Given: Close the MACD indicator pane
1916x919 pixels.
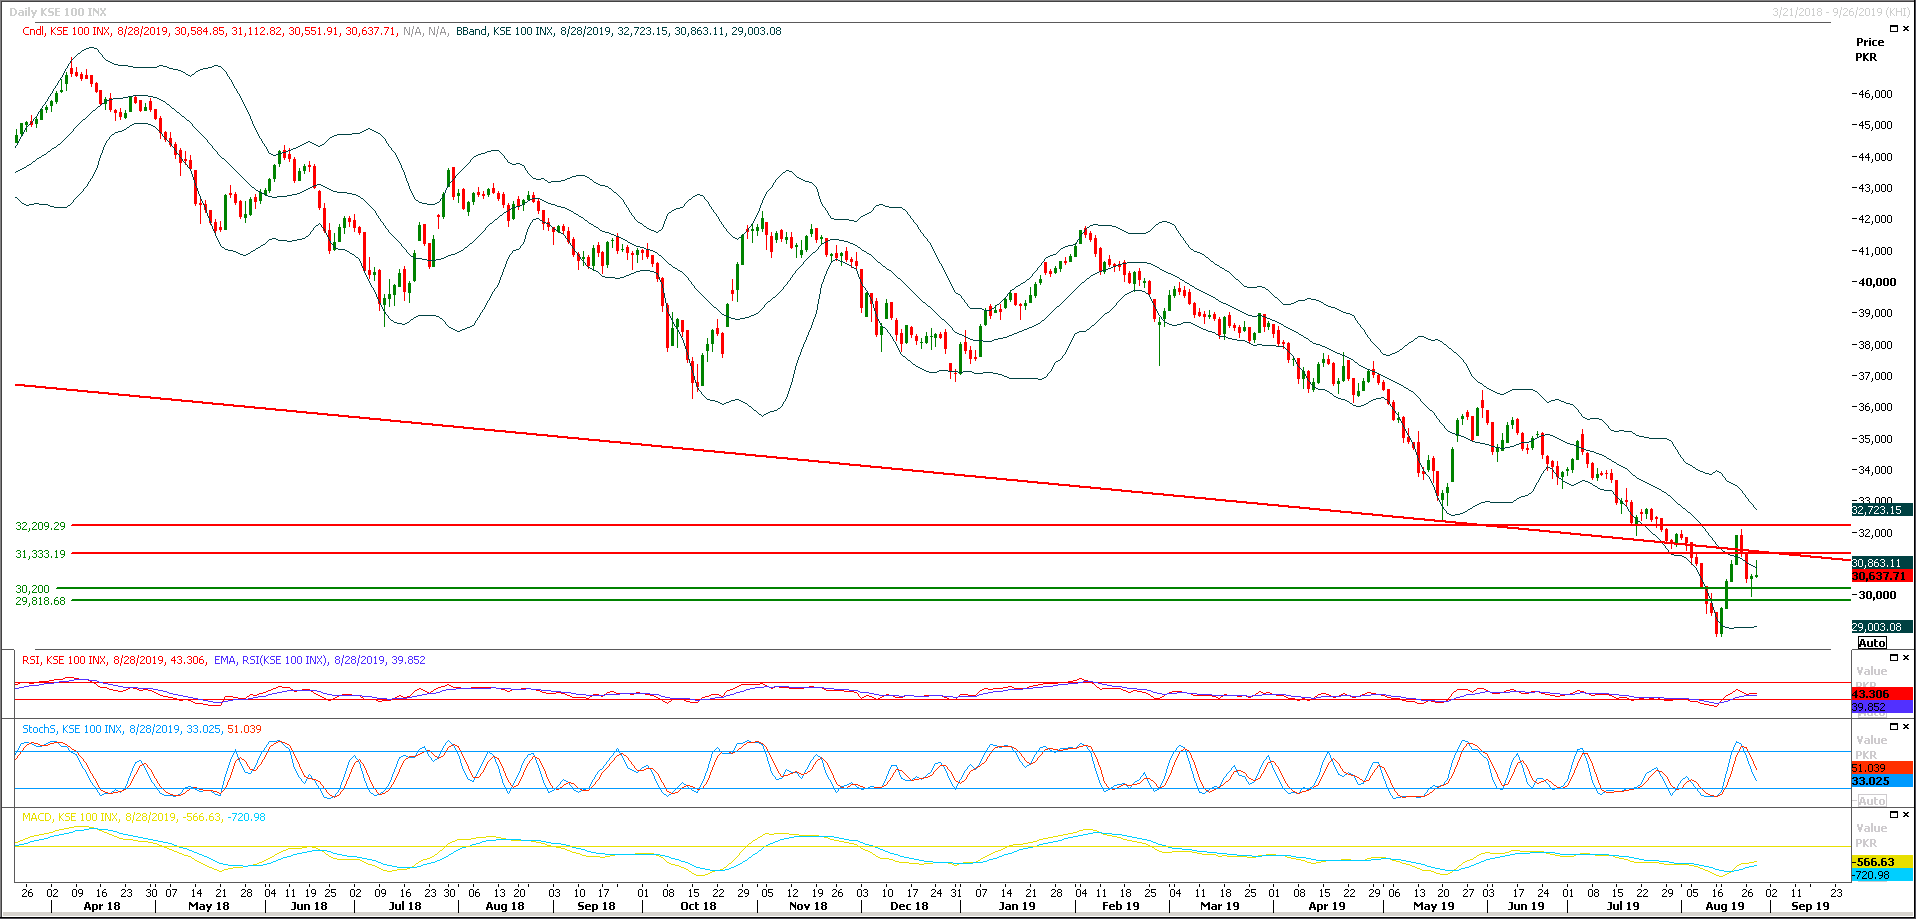Looking at the screenshot, I should tap(1906, 814).
